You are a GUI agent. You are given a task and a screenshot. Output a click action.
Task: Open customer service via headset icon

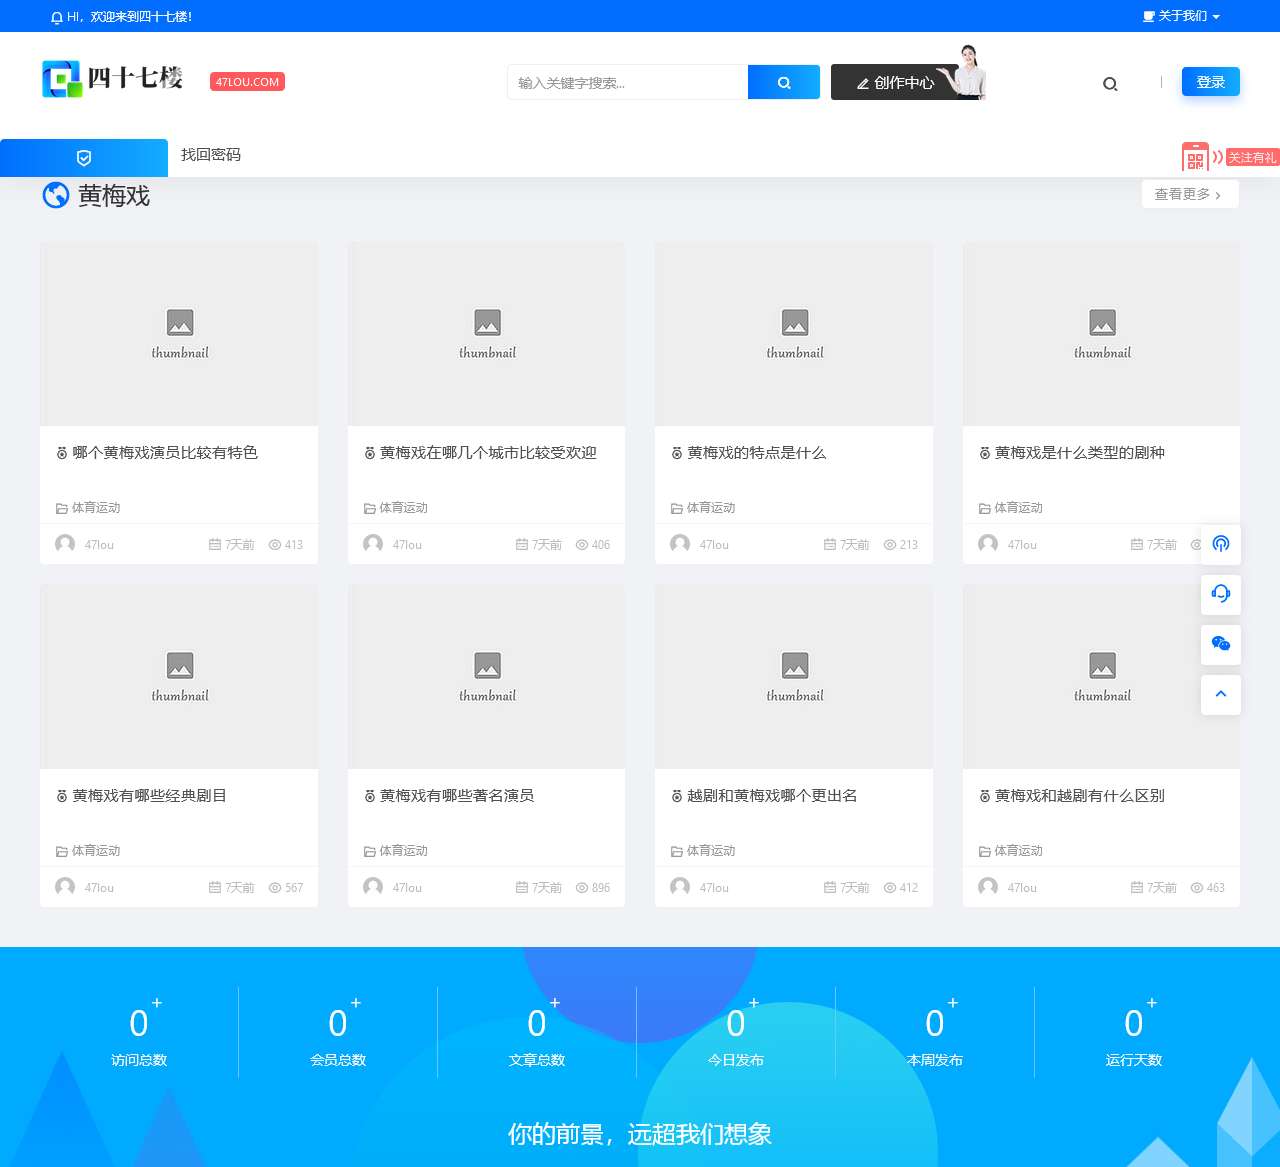(1220, 594)
